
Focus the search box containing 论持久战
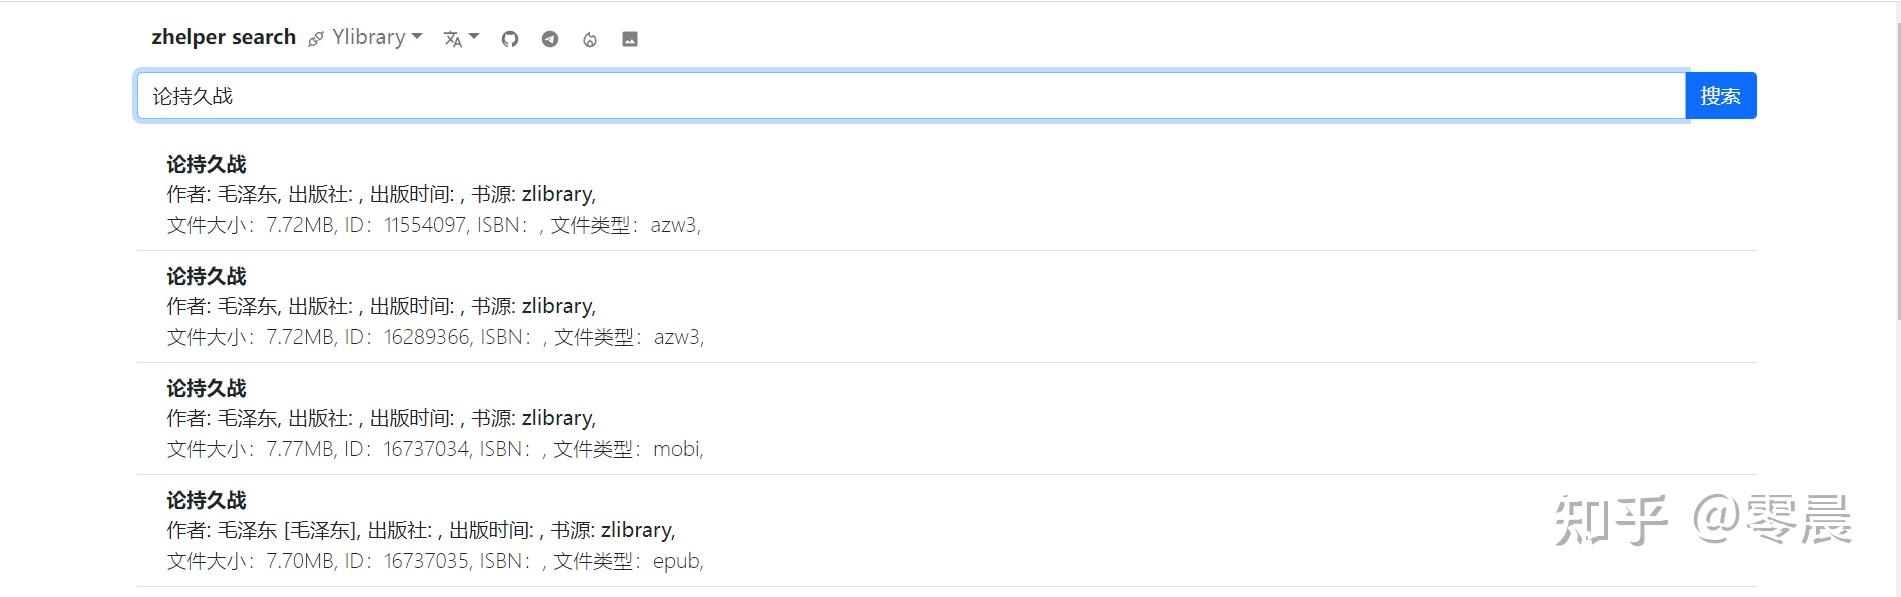coord(910,96)
